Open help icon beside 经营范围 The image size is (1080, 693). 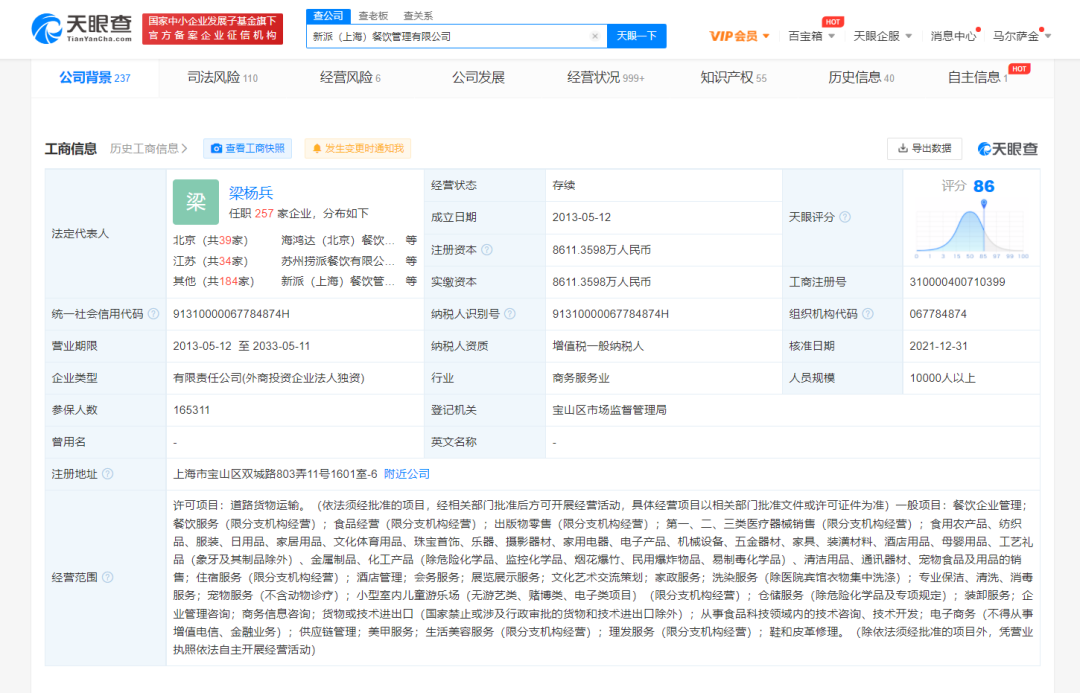point(107,577)
